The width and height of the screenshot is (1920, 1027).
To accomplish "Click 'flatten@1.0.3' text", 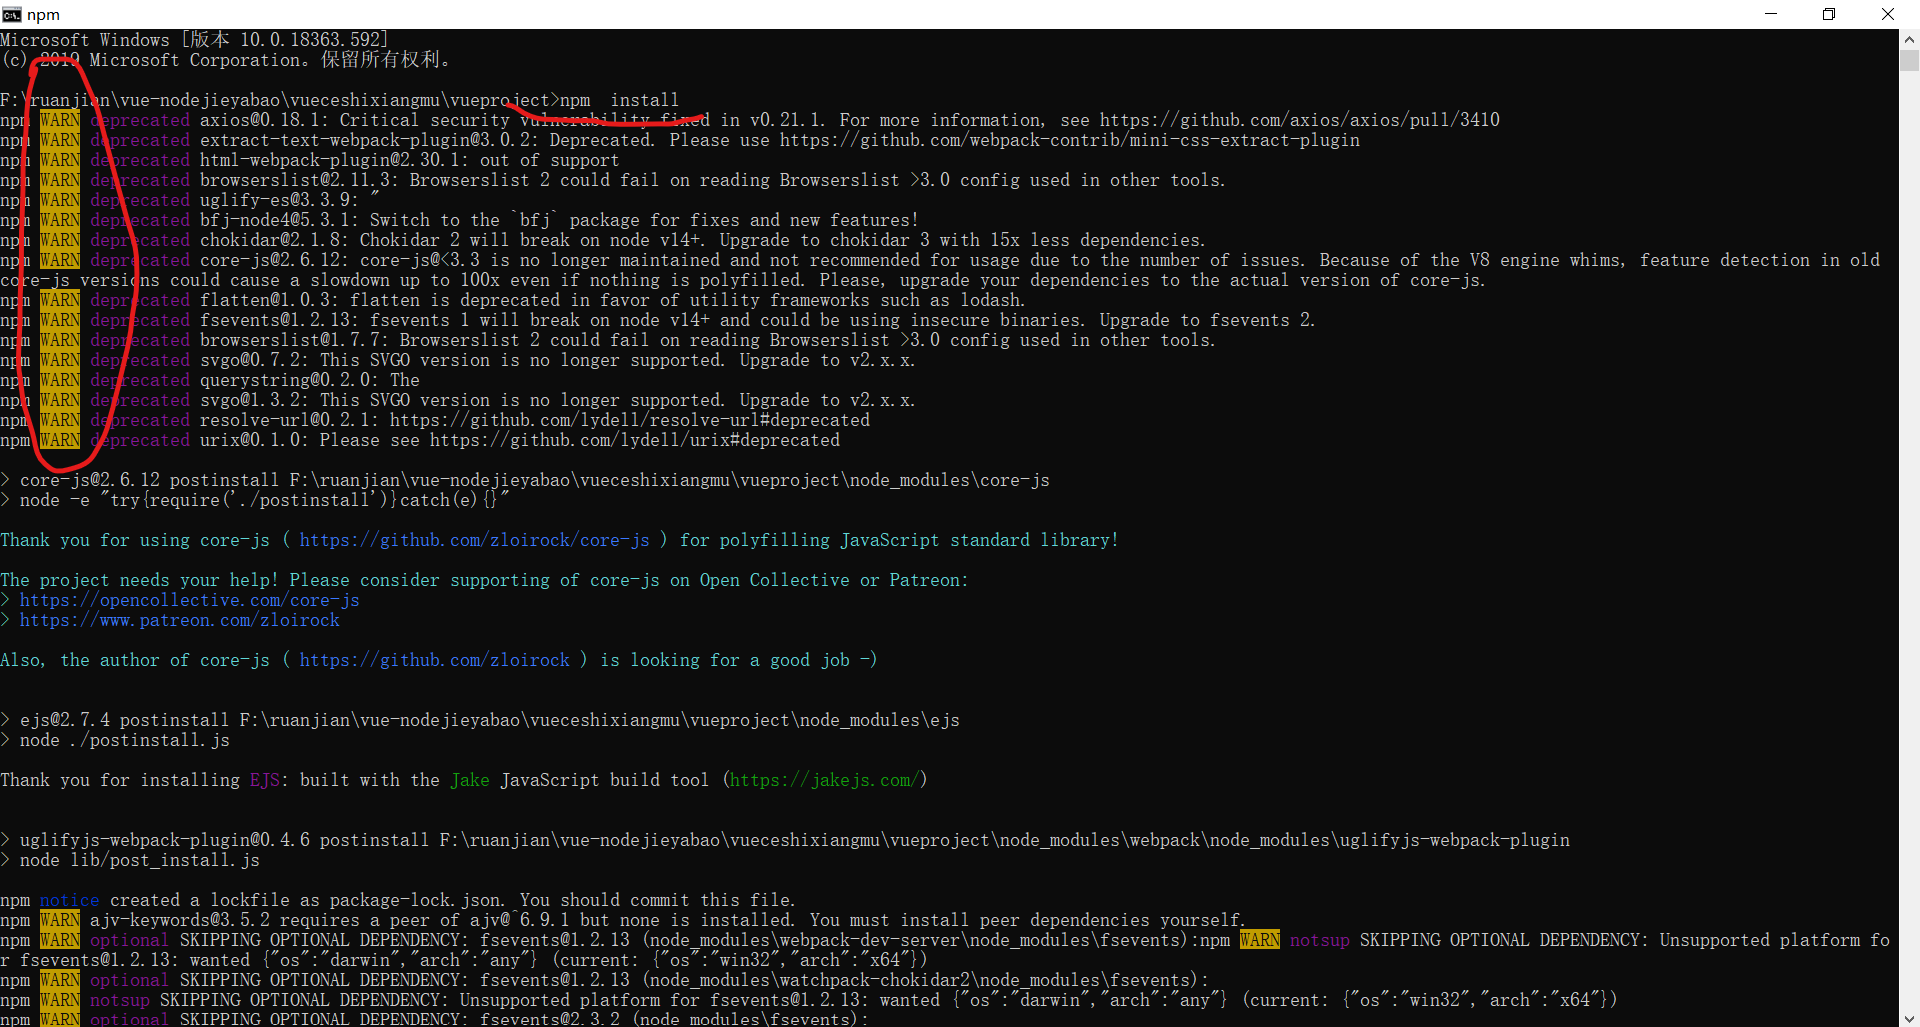I will (265, 300).
